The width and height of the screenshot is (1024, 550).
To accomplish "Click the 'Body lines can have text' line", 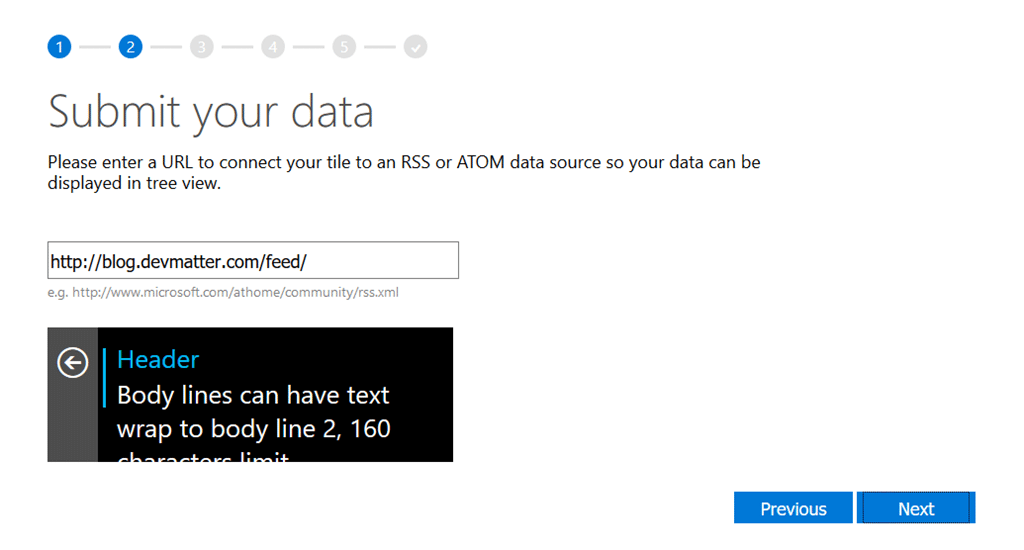I will [253, 395].
